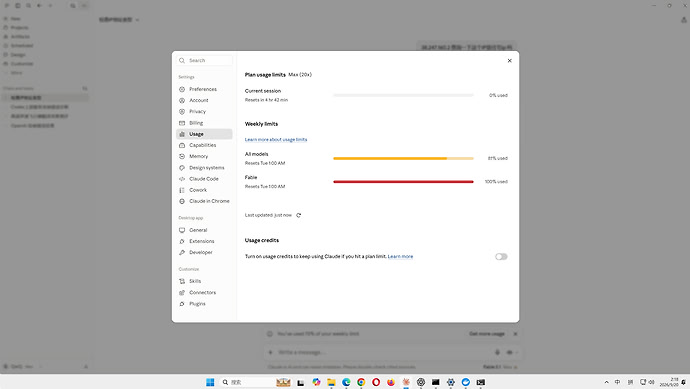
Task: Close the settings dialog
Action: (510, 61)
